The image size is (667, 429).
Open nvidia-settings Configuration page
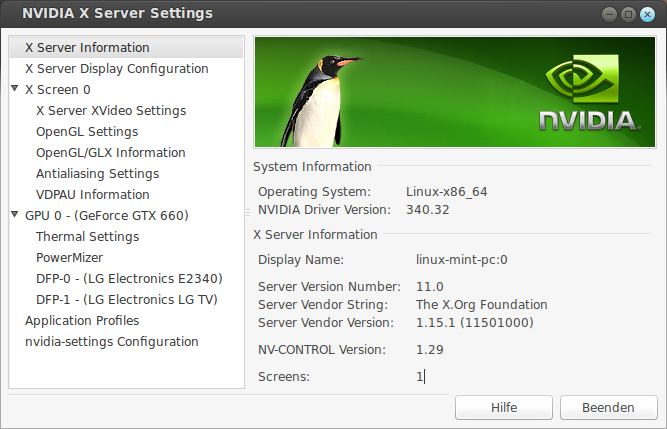point(112,341)
